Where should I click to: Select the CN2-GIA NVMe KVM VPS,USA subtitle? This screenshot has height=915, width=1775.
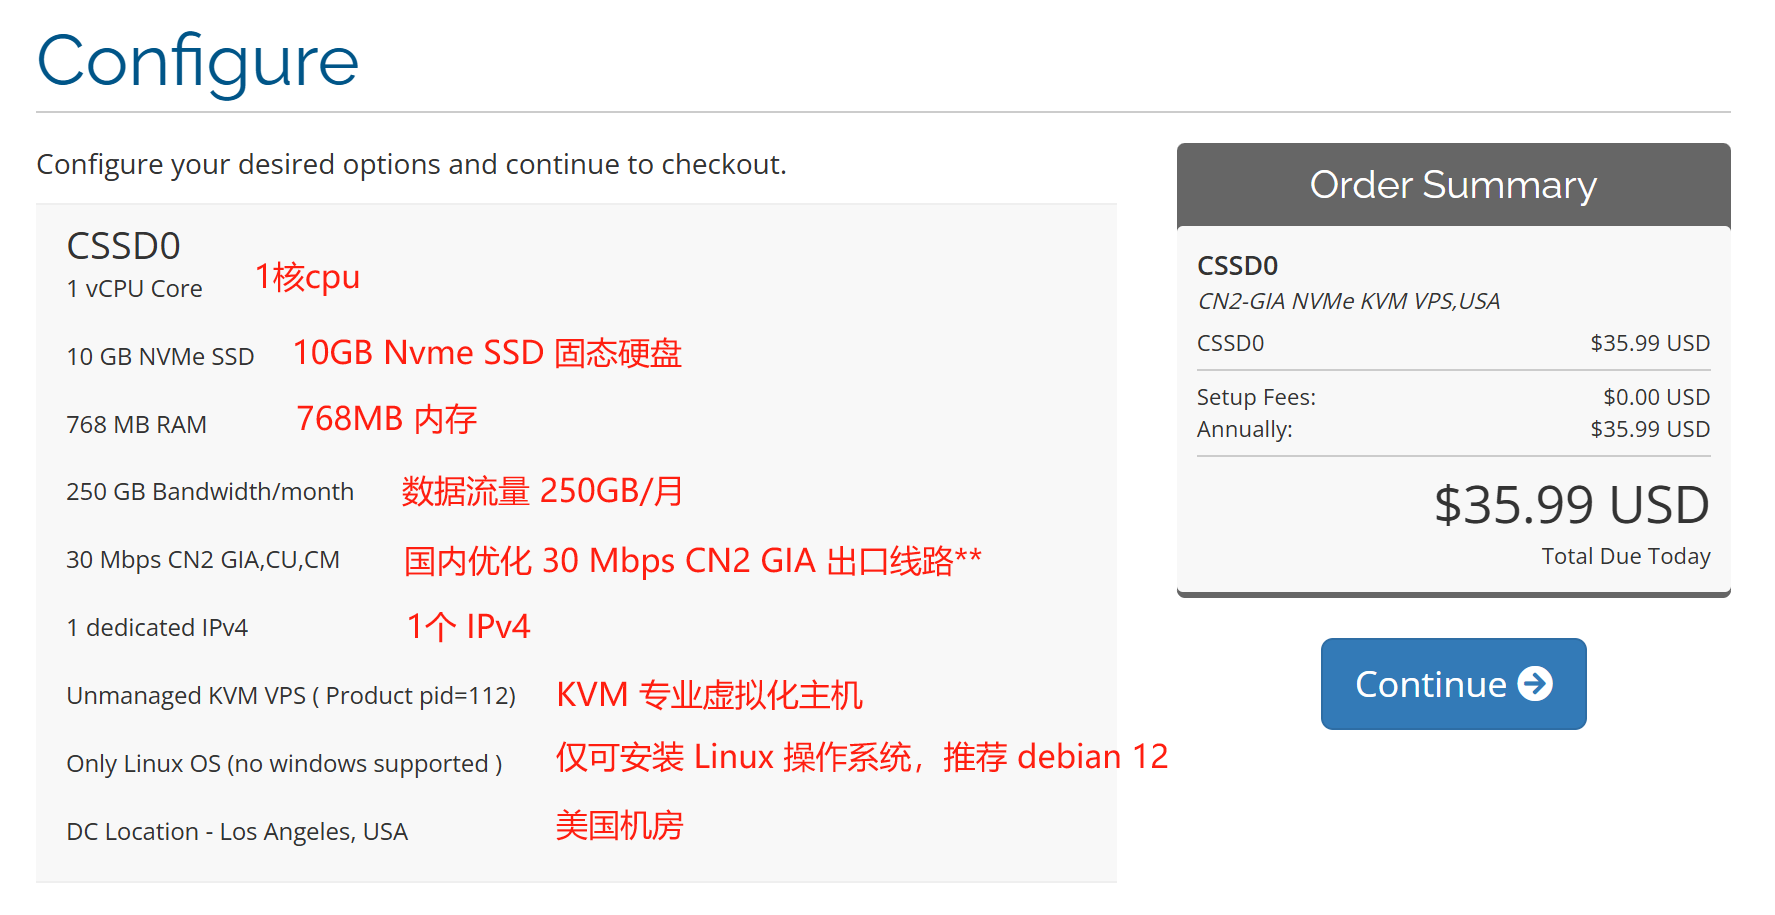coord(1349,300)
